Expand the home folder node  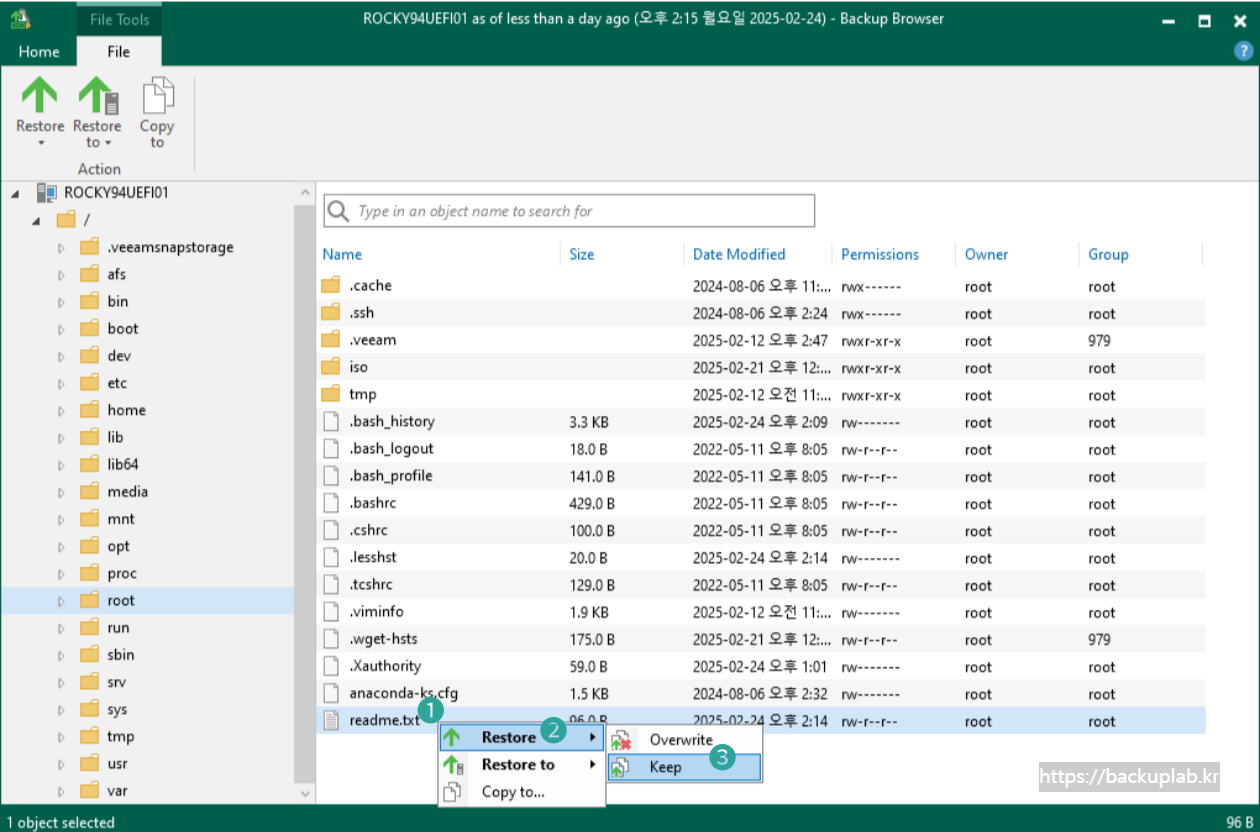pos(60,411)
